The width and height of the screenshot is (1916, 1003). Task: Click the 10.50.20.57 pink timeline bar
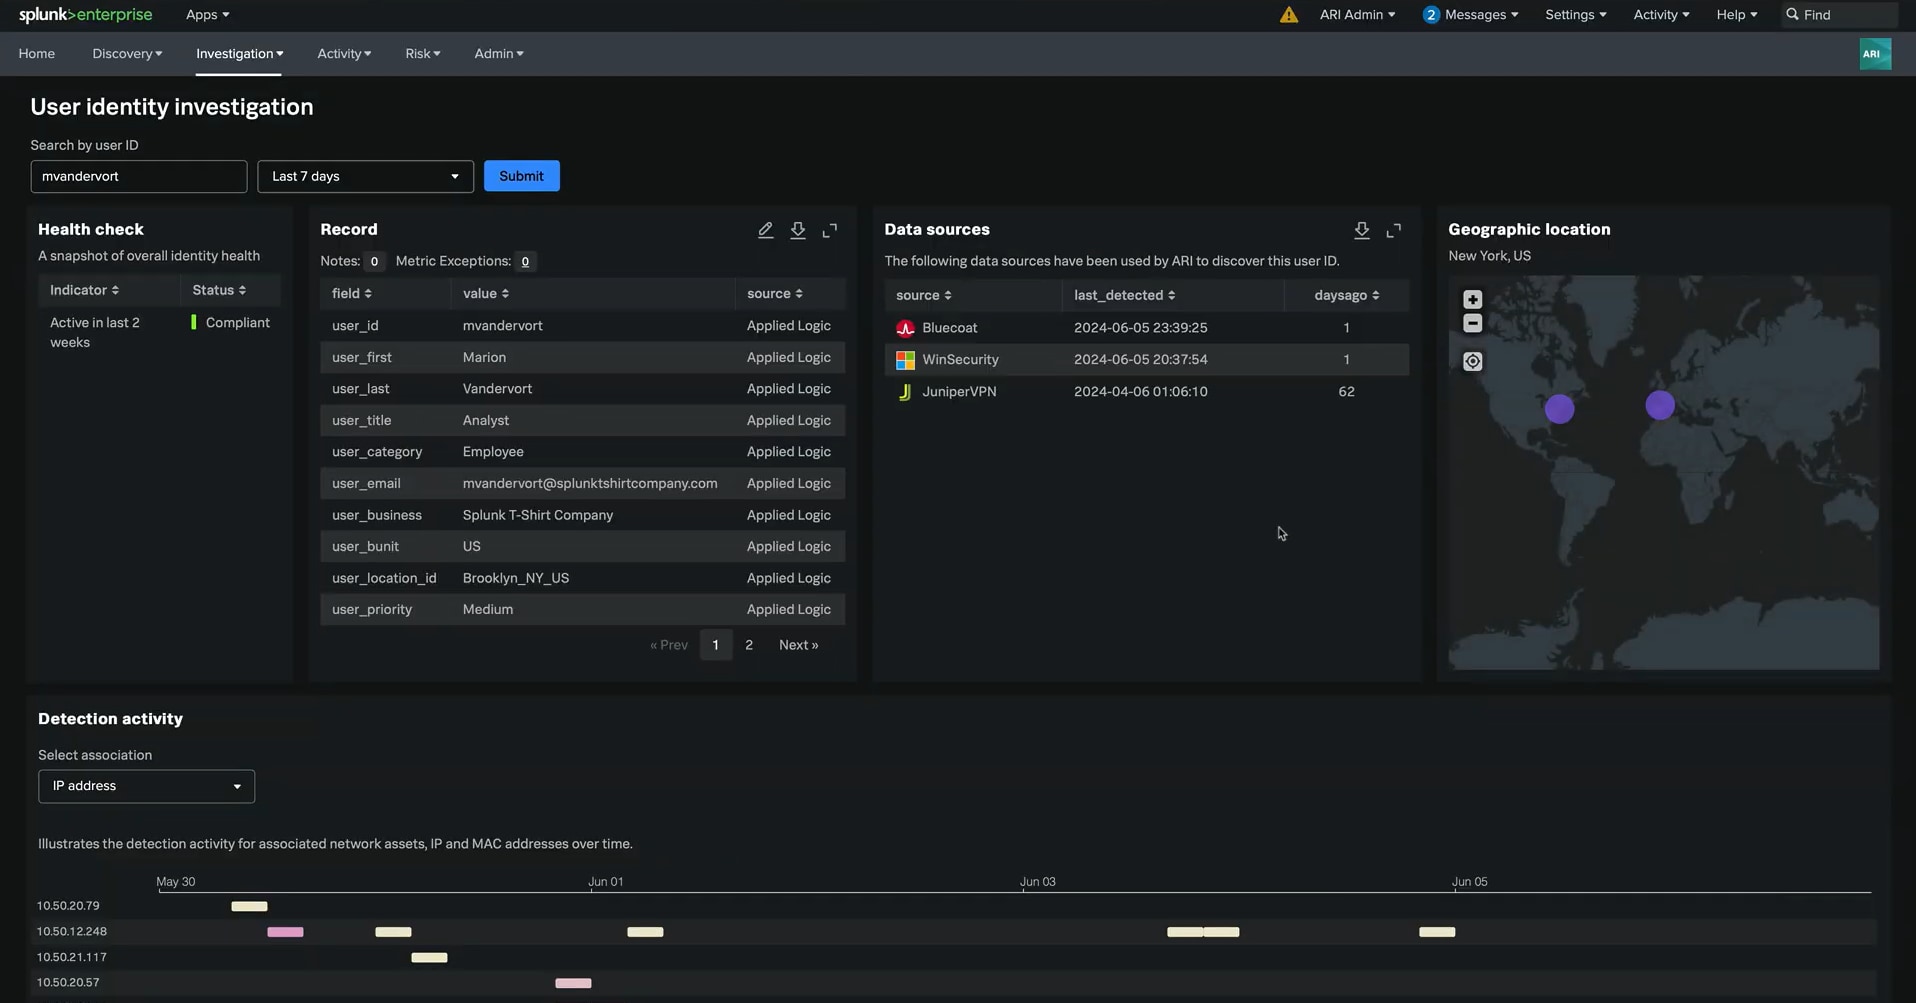(x=573, y=983)
